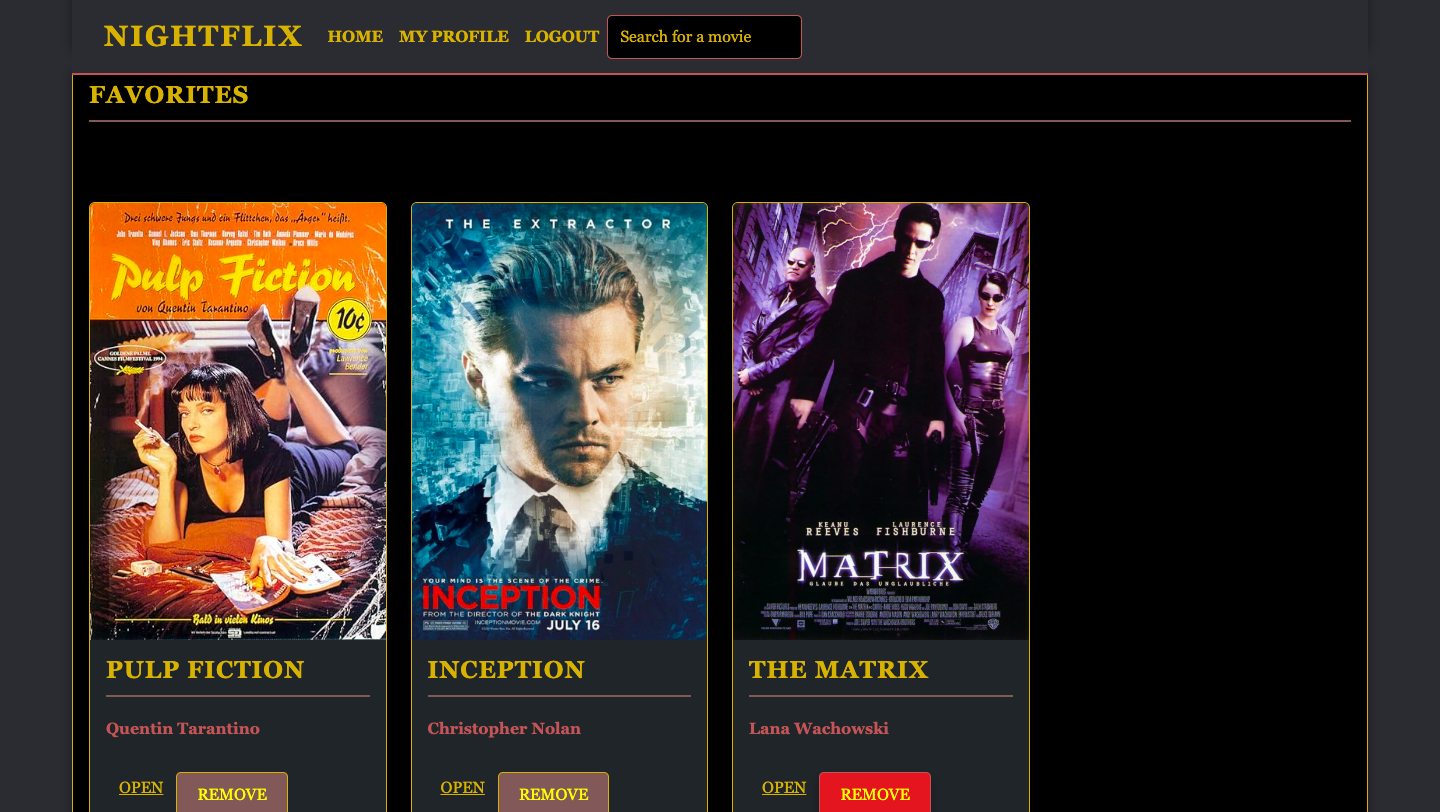Open The Matrix movie page
The height and width of the screenshot is (812, 1440).
coord(784,787)
